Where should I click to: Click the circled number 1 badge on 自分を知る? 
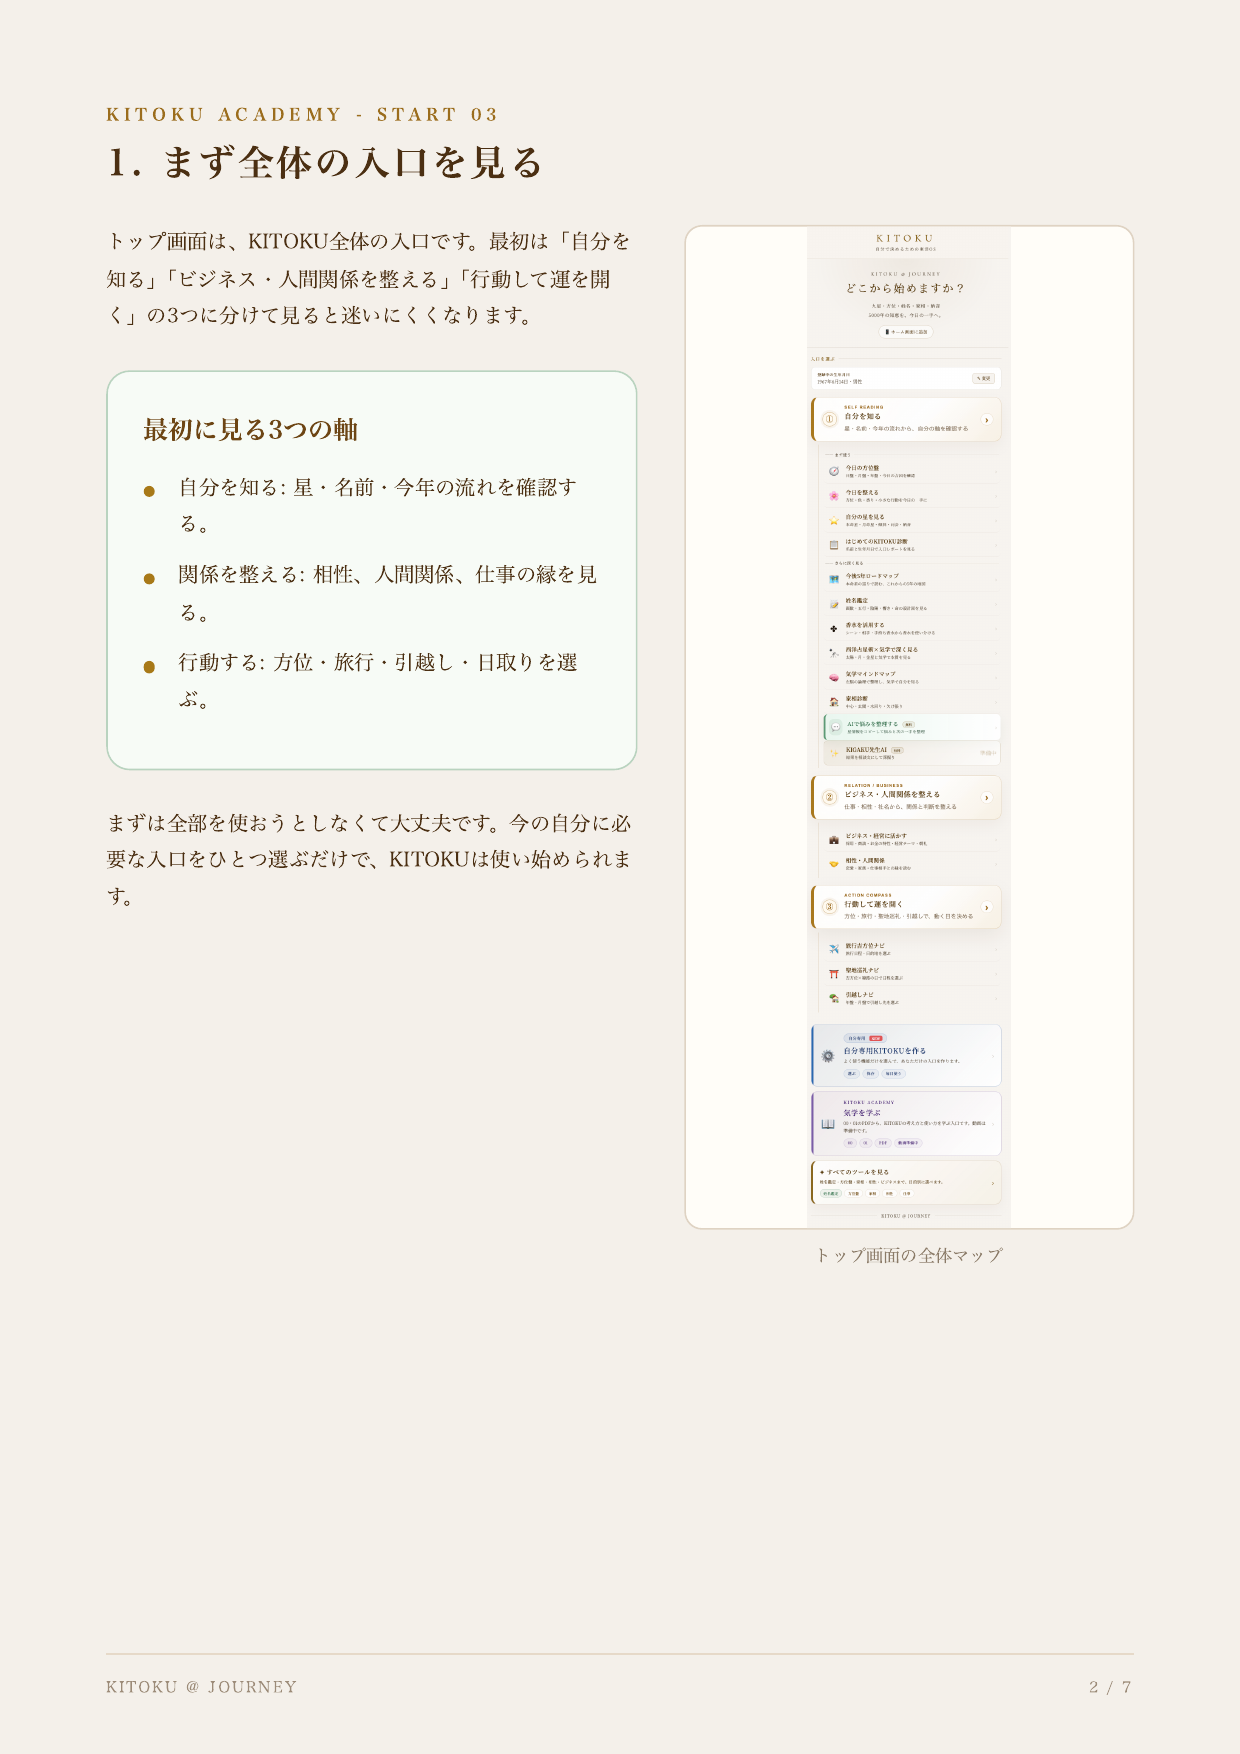point(829,420)
